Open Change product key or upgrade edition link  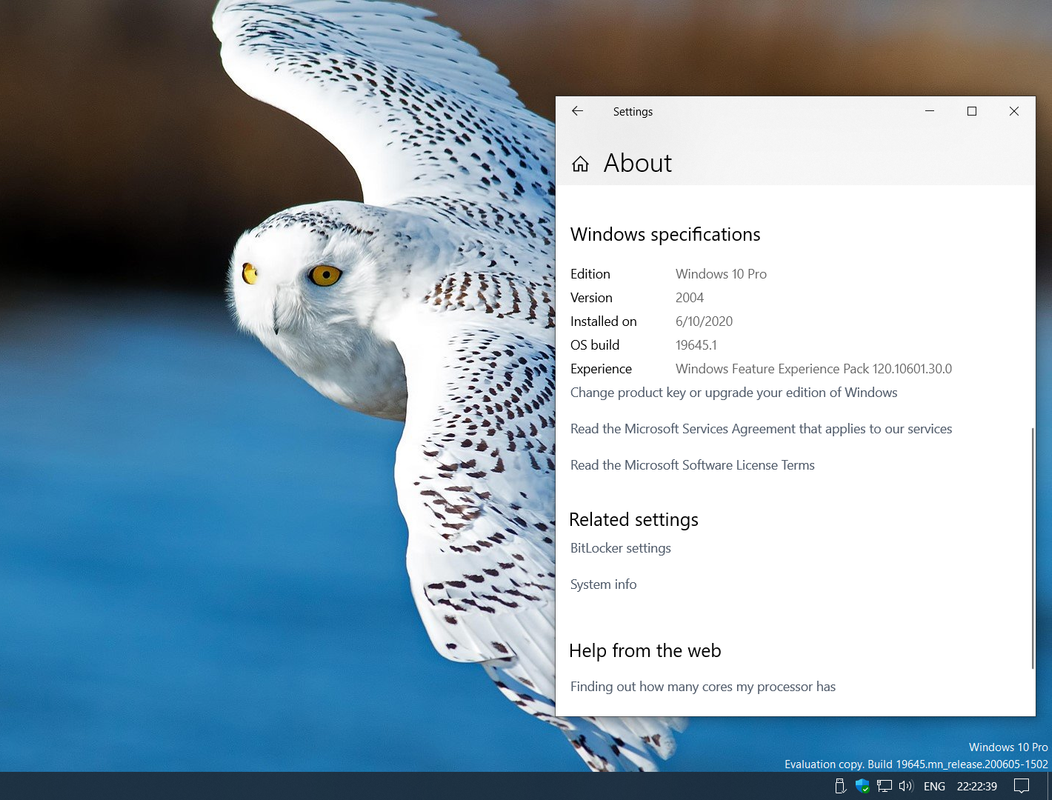(x=733, y=393)
